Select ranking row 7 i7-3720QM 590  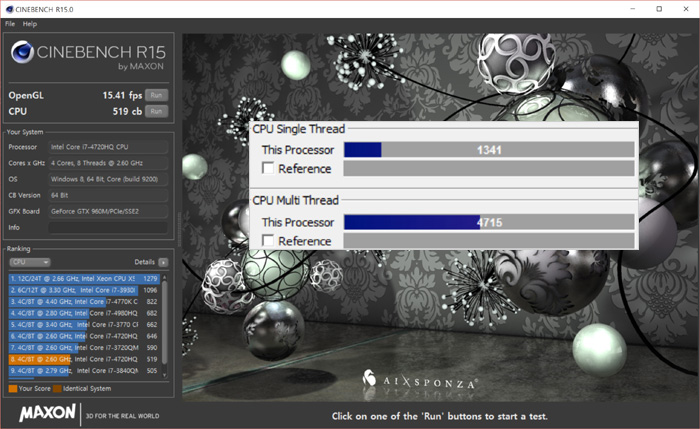[x=84, y=348]
